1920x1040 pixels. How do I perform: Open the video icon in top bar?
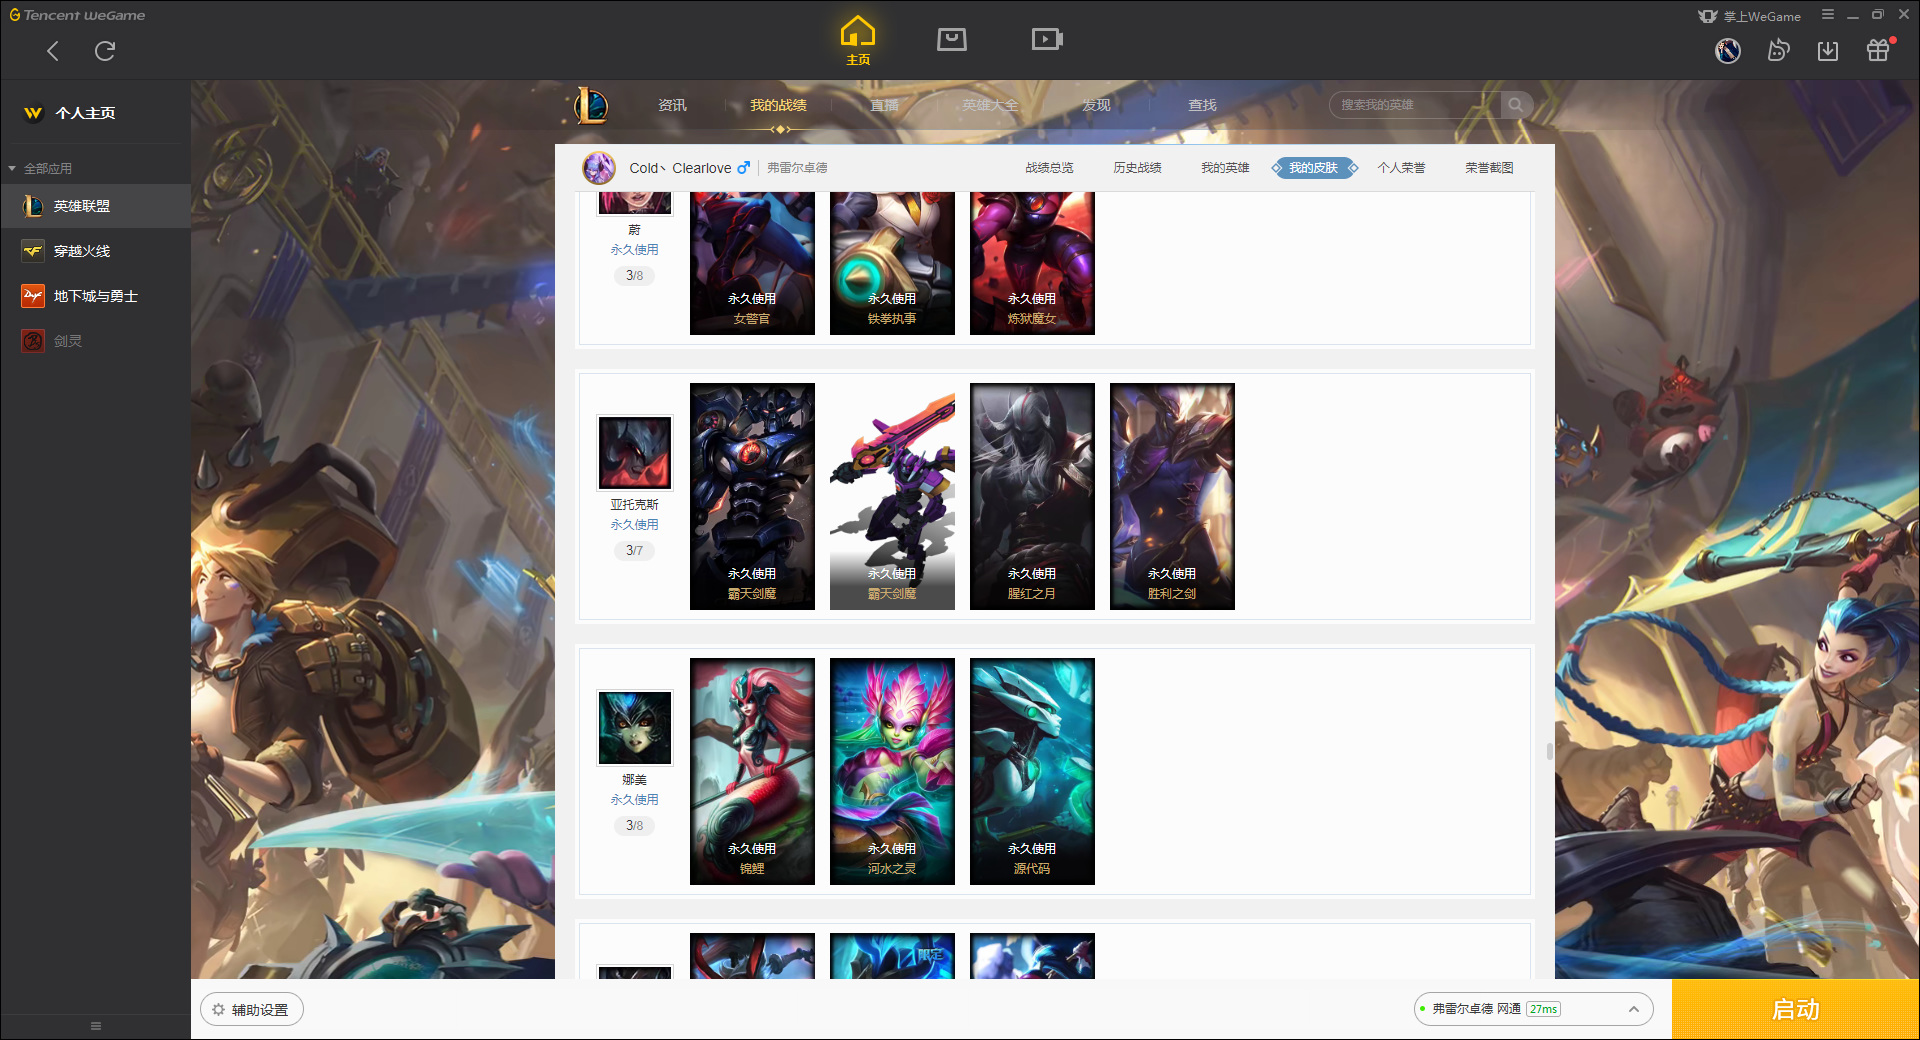point(1047,39)
